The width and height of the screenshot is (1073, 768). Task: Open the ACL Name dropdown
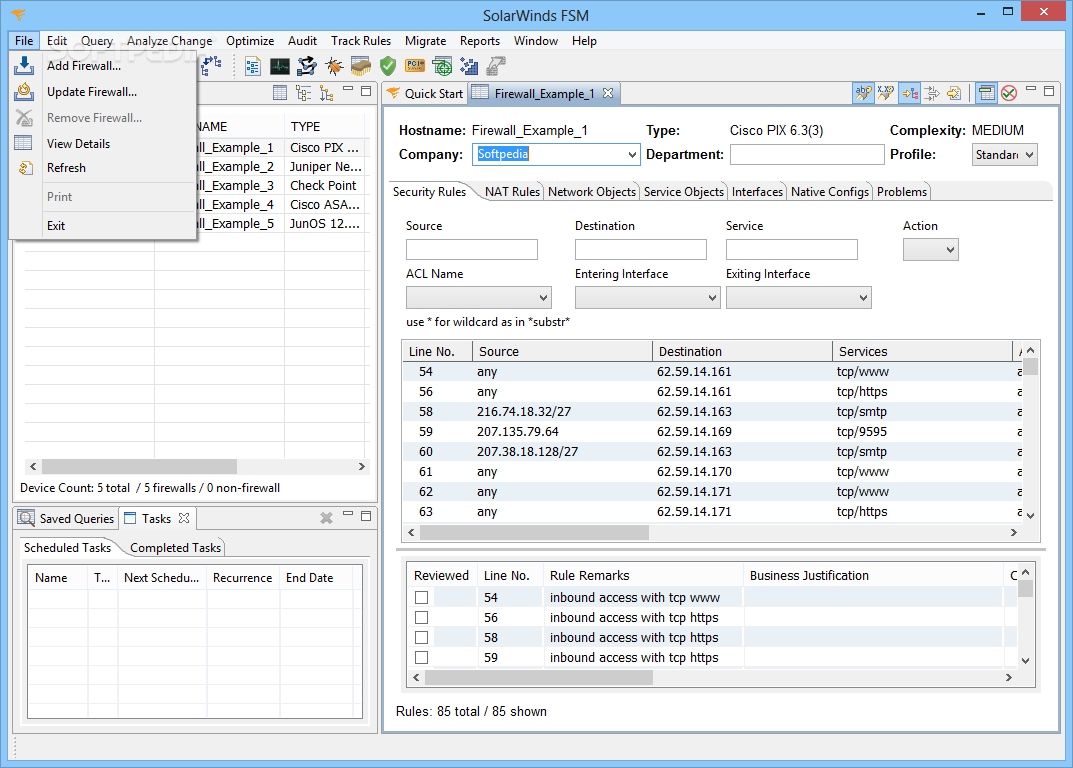click(479, 298)
